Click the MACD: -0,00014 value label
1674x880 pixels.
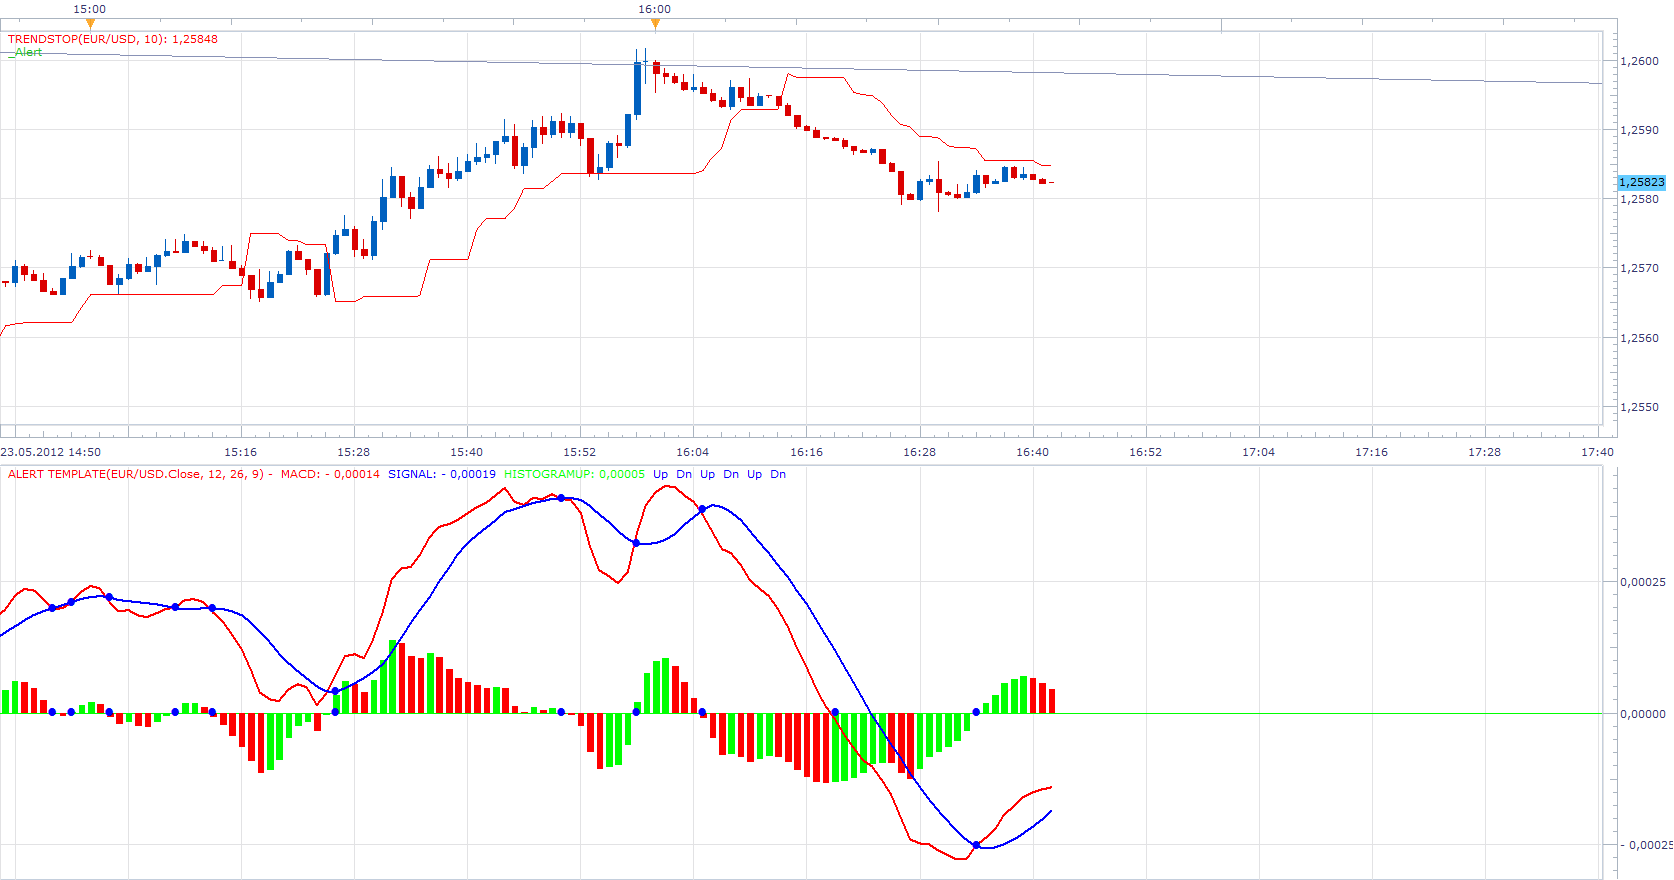(330, 474)
